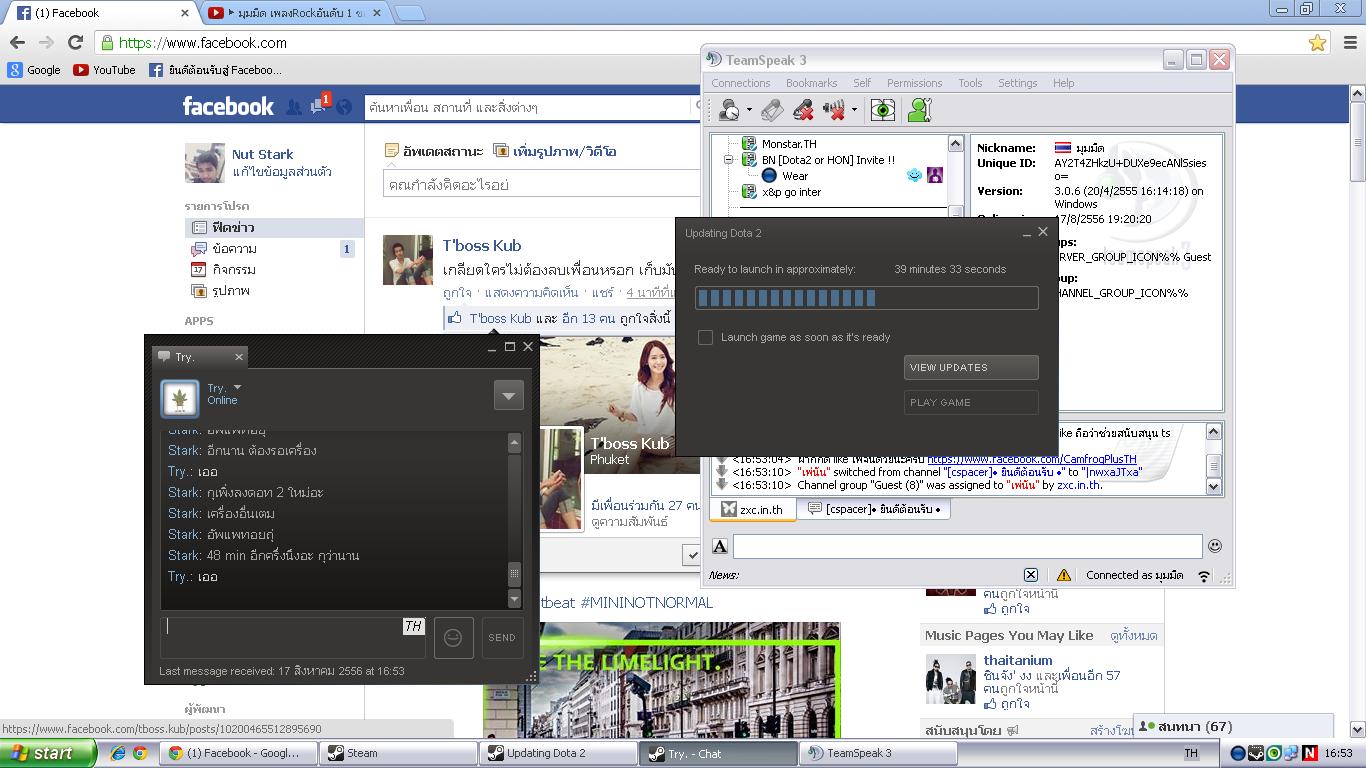The width and height of the screenshot is (1366, 768).
Task: Close TeamSpeak news ticker X icon
Action: (1031, 575)
